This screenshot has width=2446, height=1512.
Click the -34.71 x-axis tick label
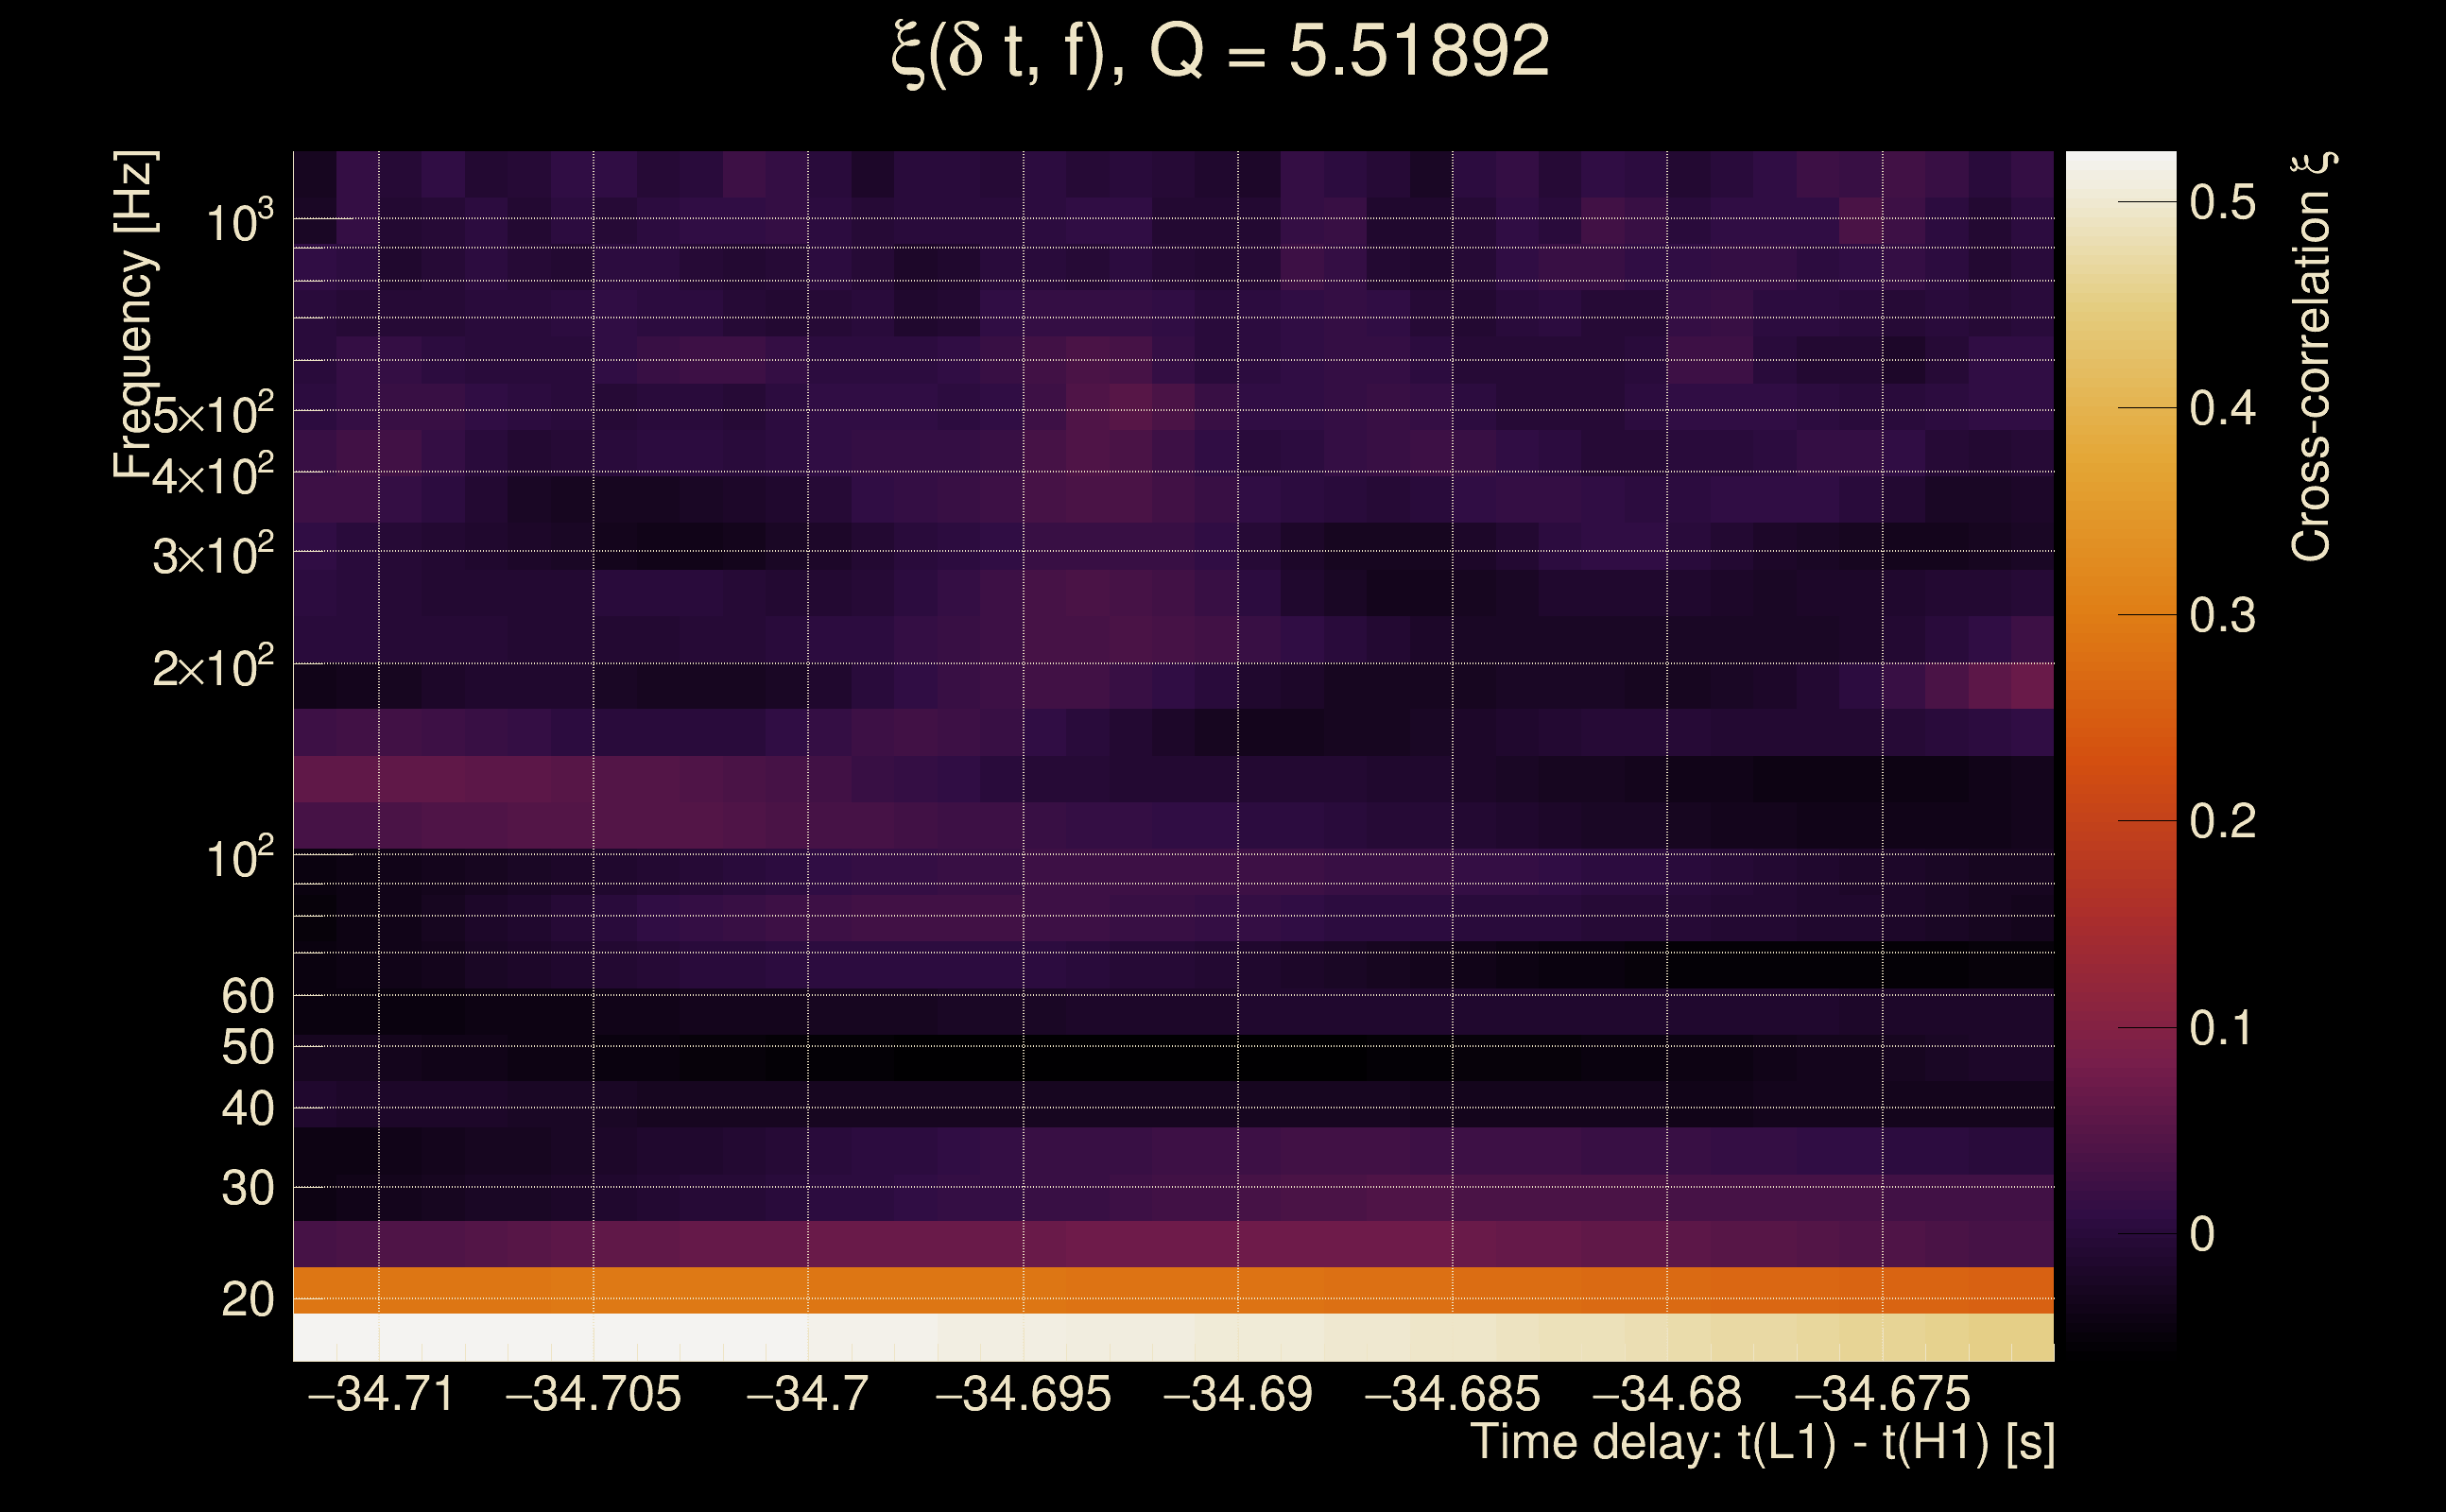[381, 1394]
